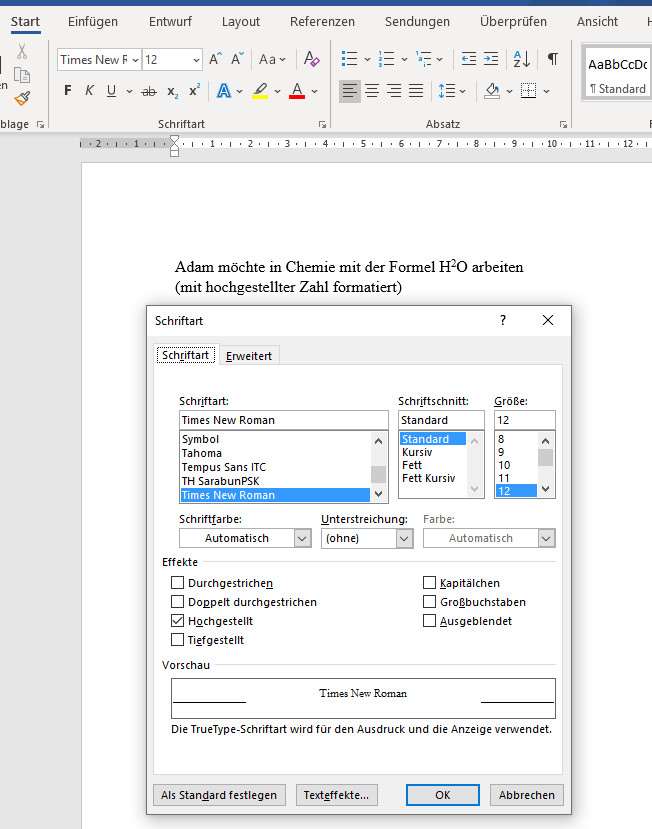Screen dimensions: 652x829
Task: Click the strikethrough ribbon icon
Action: click(149, 91)
